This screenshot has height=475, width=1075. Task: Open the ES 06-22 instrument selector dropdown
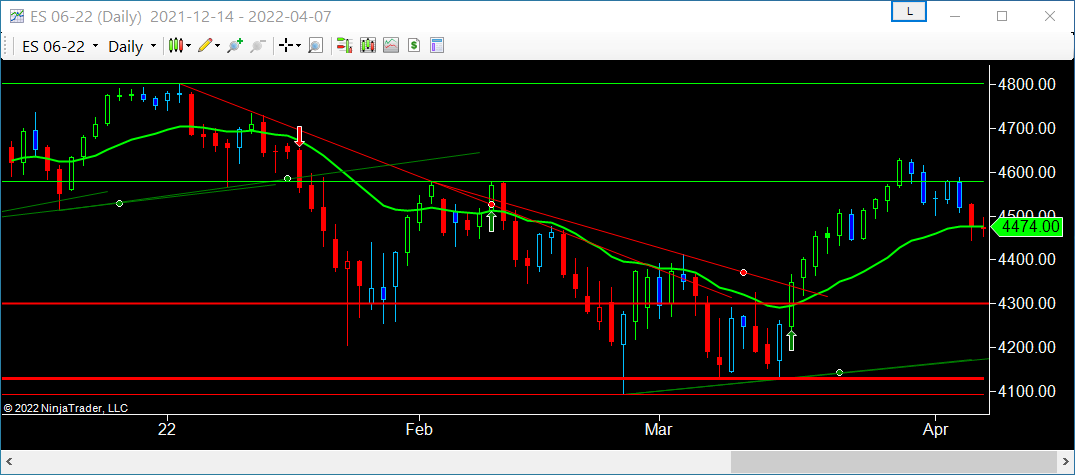click(x=60, y=47)
